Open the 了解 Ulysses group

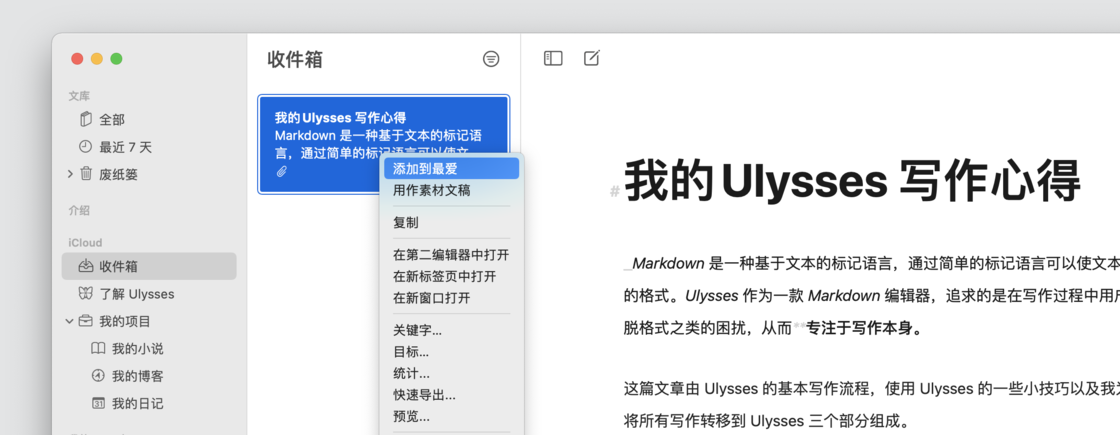point(149,294)
